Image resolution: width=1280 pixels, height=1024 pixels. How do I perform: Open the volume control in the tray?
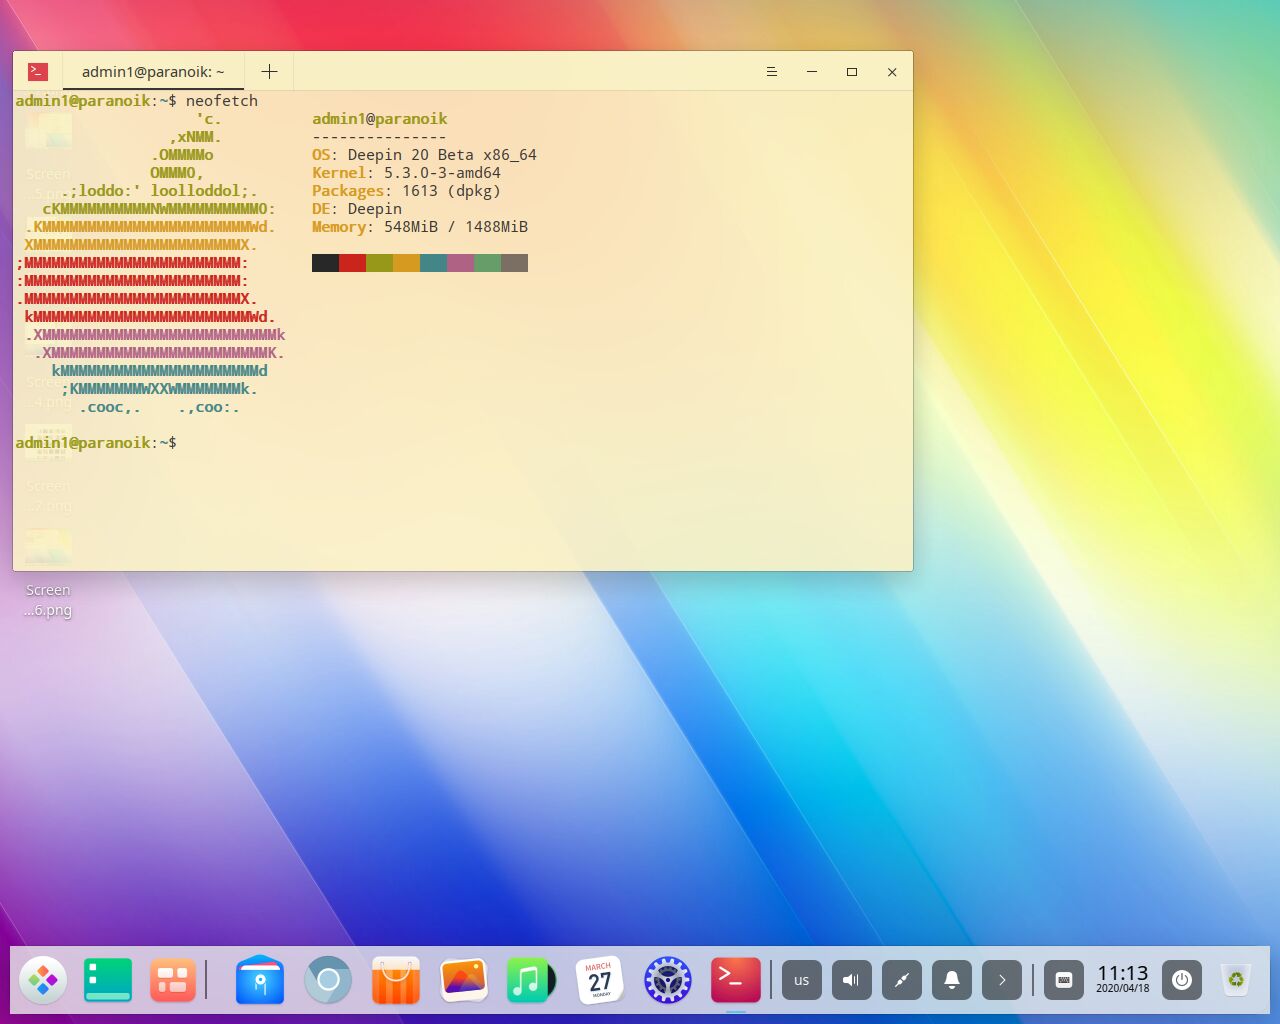coord(852,980)
